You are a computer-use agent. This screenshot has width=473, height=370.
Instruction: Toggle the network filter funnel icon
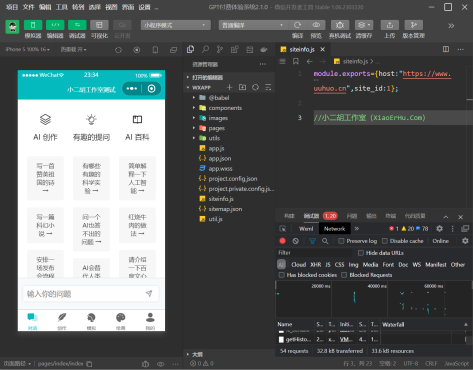[x=312, y=241]
